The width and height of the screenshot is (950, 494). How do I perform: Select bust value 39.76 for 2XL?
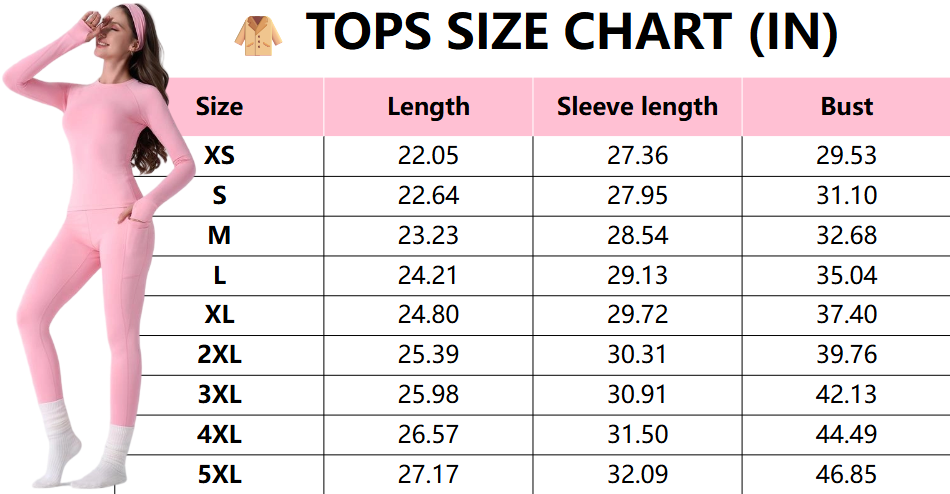(x=846, y=355)
